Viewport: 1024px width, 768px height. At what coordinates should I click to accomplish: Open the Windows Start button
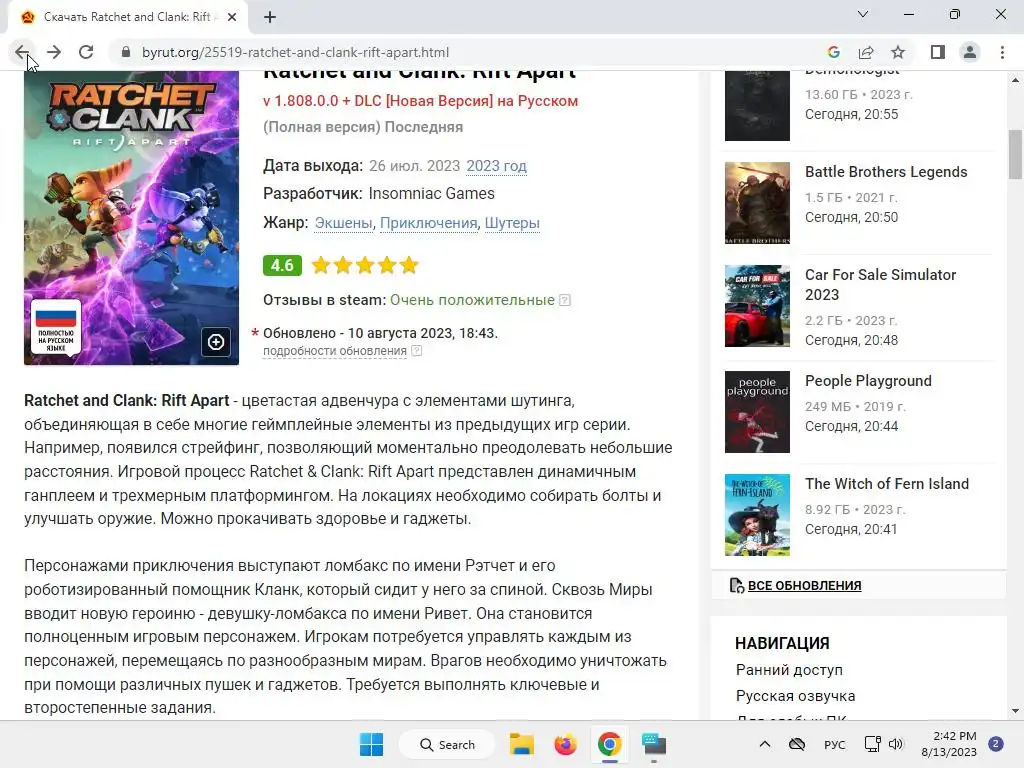[x=372, y=744]
